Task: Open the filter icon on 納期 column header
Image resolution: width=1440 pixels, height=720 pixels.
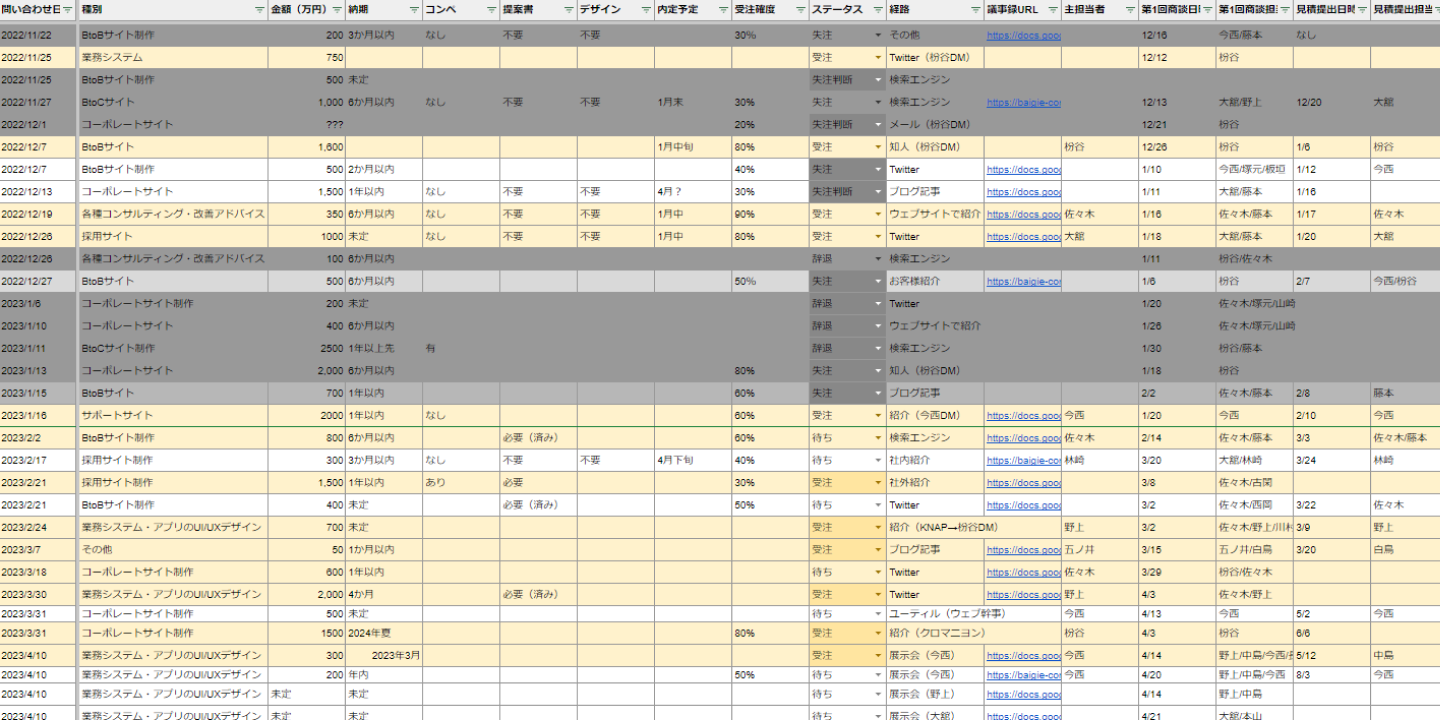Action: (x=413, y=9)
